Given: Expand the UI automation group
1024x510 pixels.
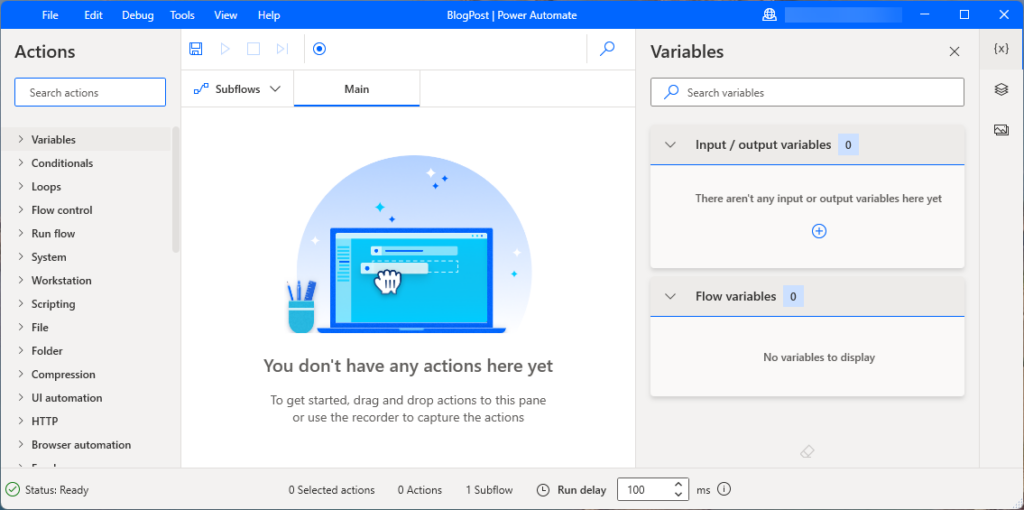Looking at the screenshot, I should point(21,398).
